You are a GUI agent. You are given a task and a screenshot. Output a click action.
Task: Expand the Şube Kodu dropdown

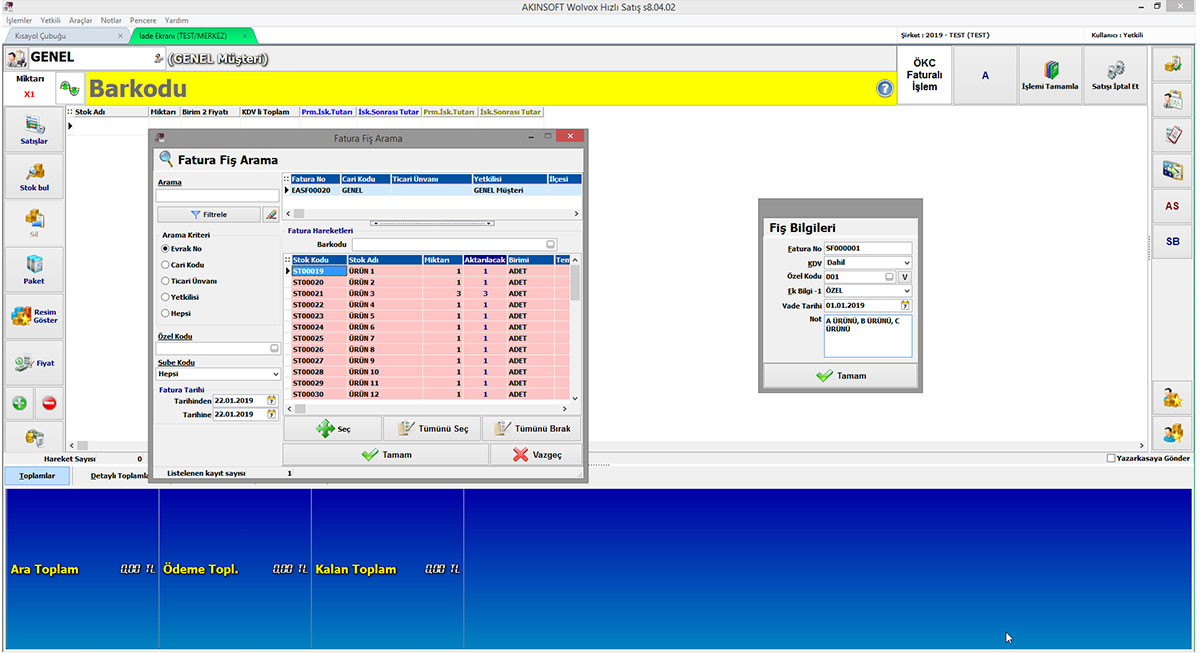(x=275, y=374)
